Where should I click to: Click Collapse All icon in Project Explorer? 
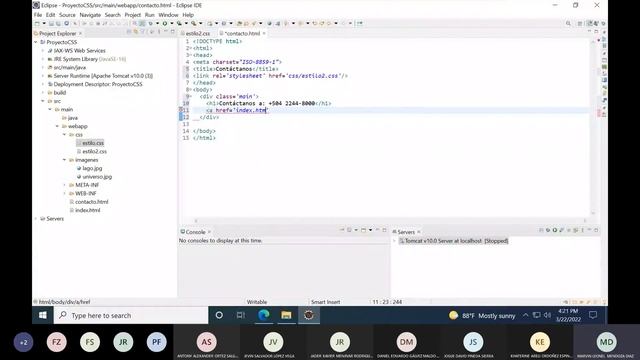129,32
